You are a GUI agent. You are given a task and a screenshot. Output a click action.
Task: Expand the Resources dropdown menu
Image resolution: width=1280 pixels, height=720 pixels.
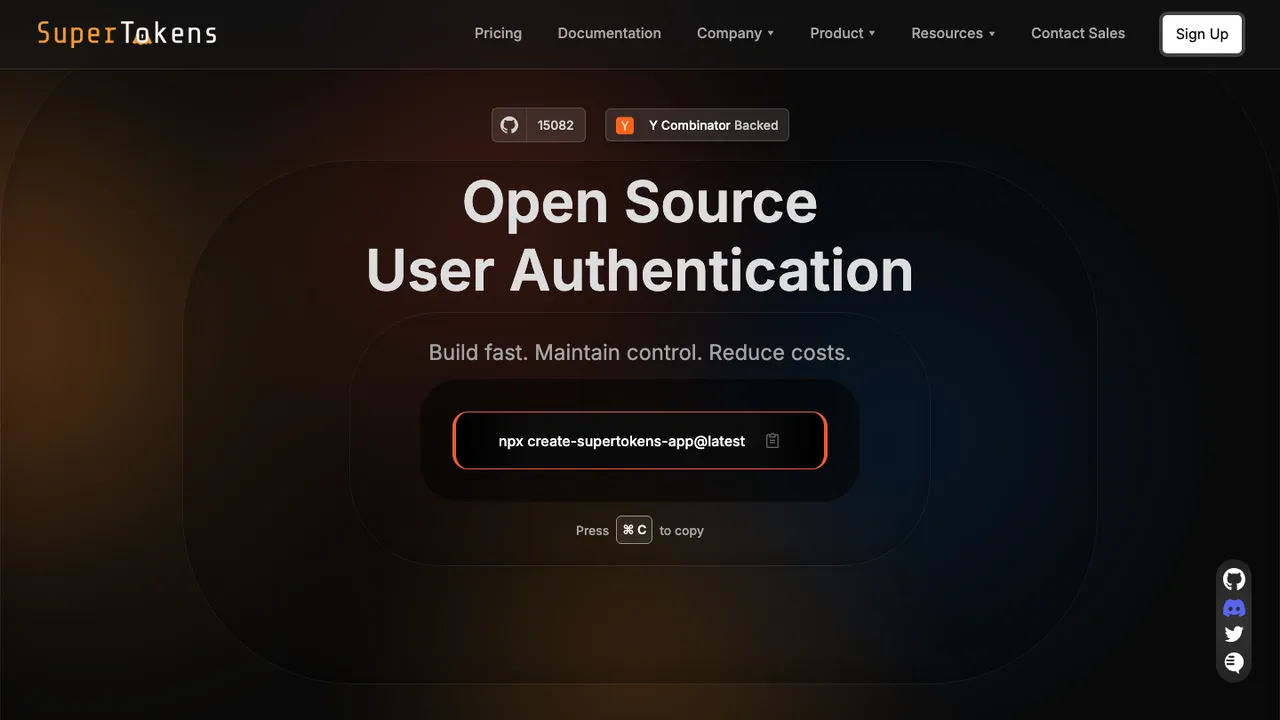[x=953, y=33]
